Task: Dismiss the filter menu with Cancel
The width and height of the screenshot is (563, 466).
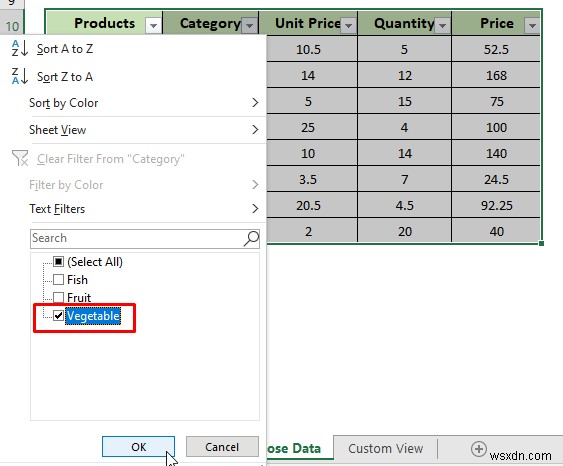Action: point(222,447)
